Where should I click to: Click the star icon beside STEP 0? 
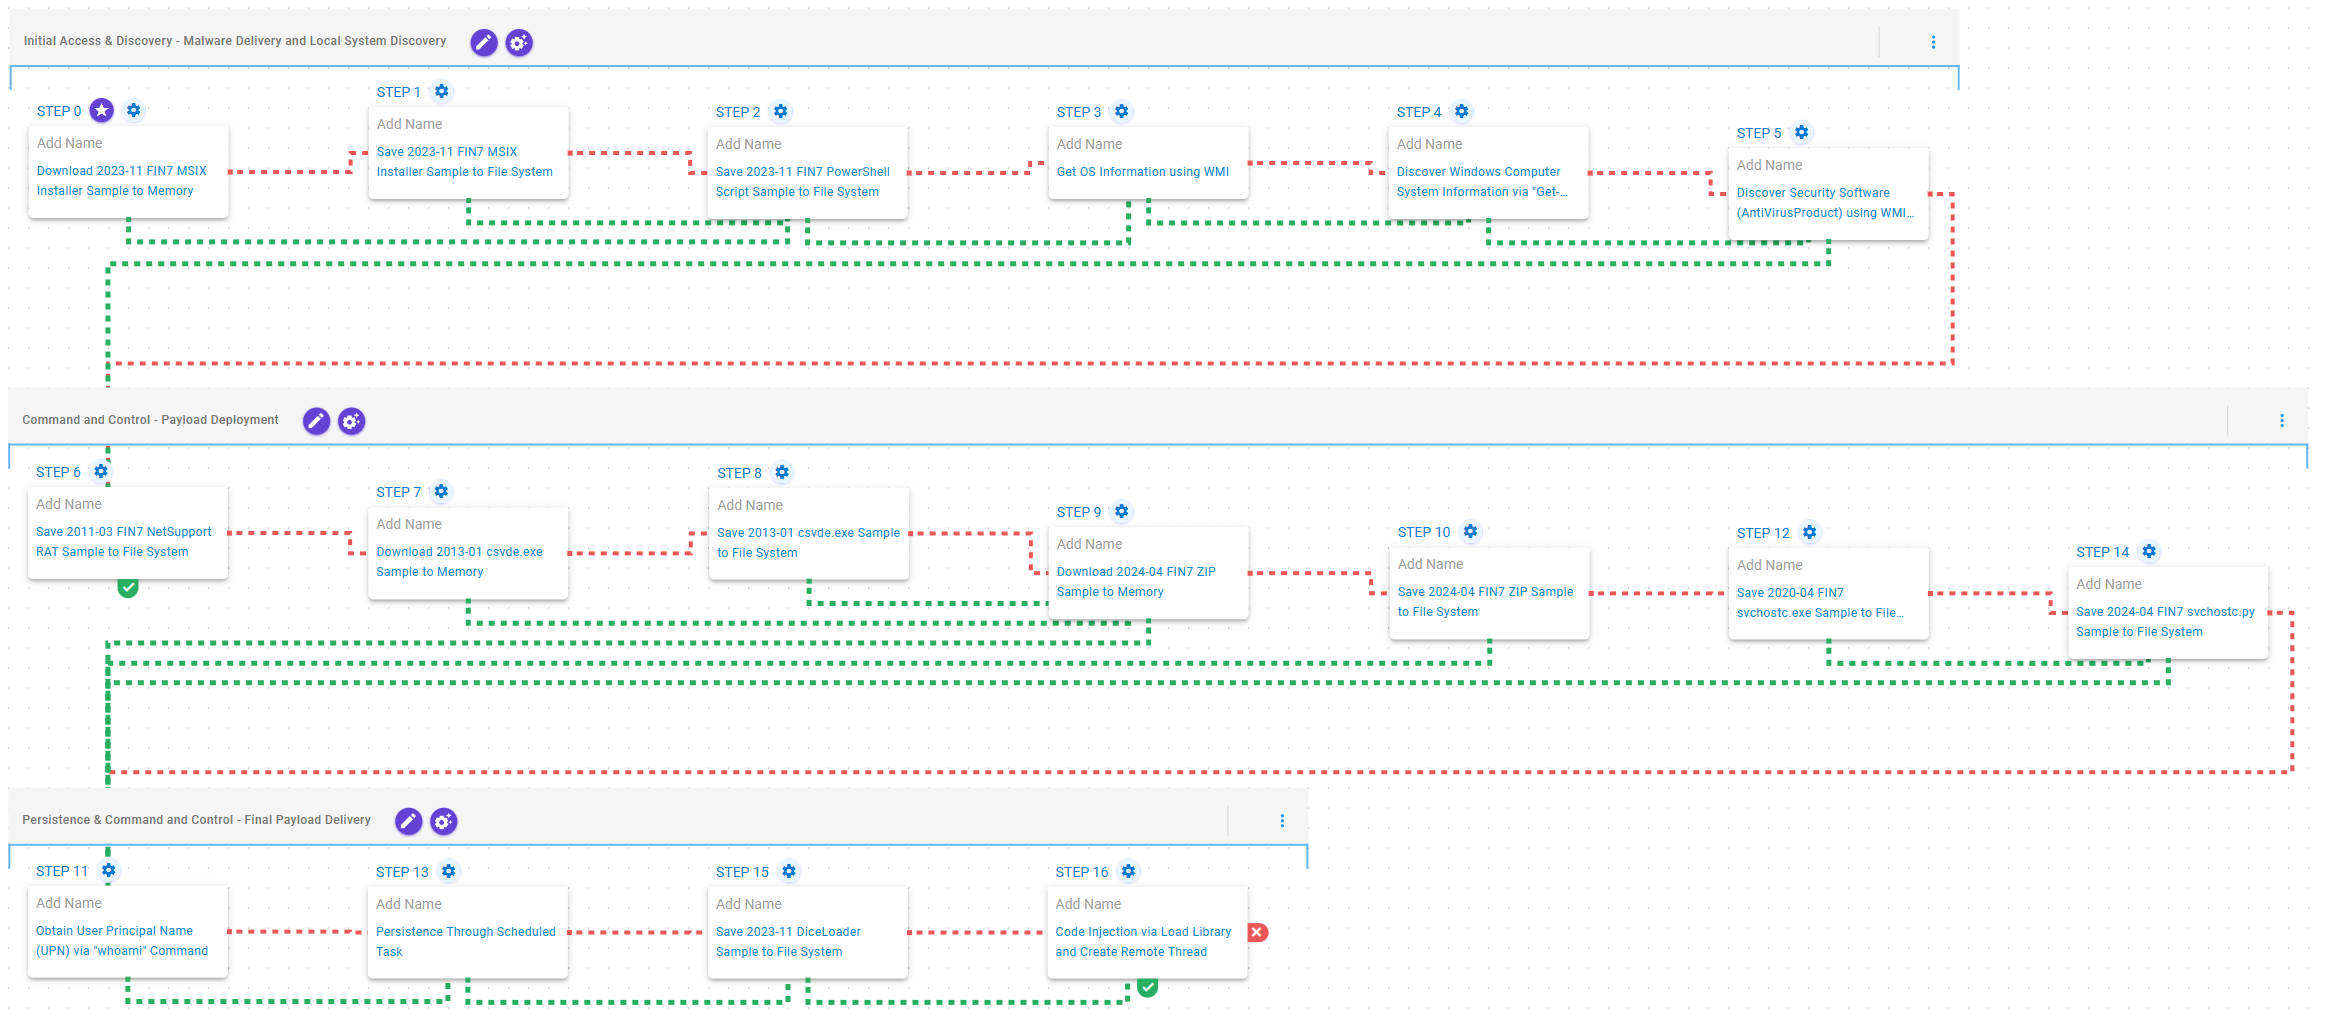click(x=102, y=111)
